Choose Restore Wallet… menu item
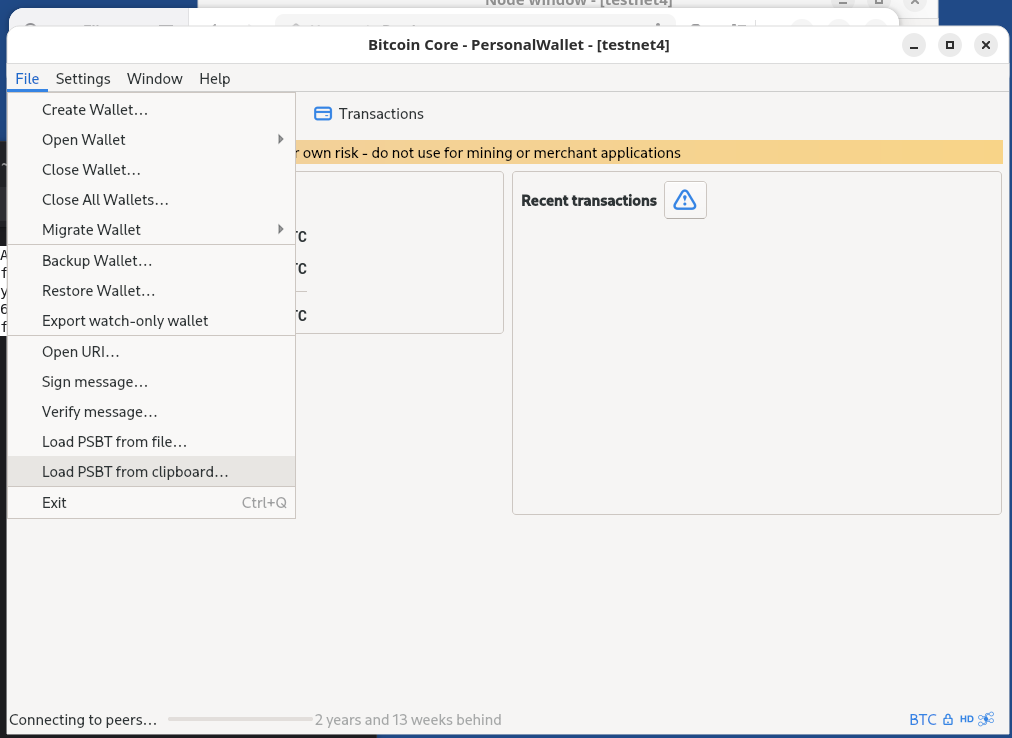This screenshot has height=738, width=1012. 151,291
